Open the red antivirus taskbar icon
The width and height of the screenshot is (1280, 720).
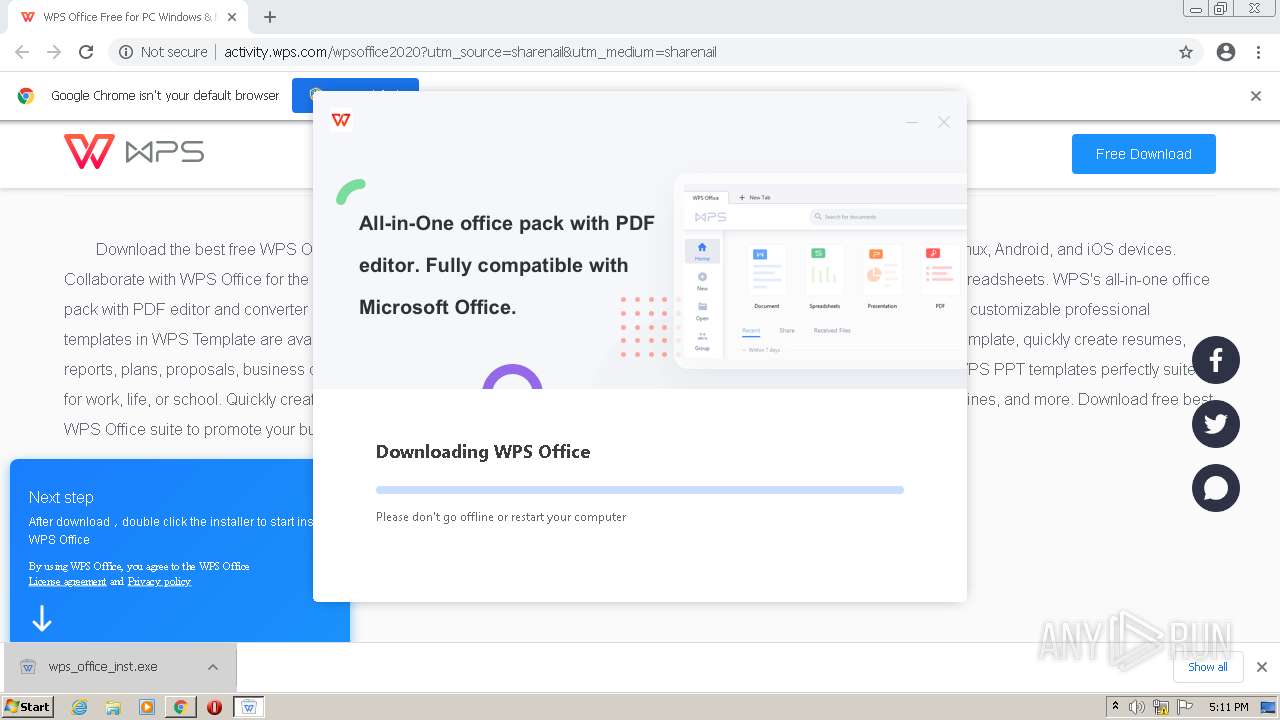coord(214,707)
